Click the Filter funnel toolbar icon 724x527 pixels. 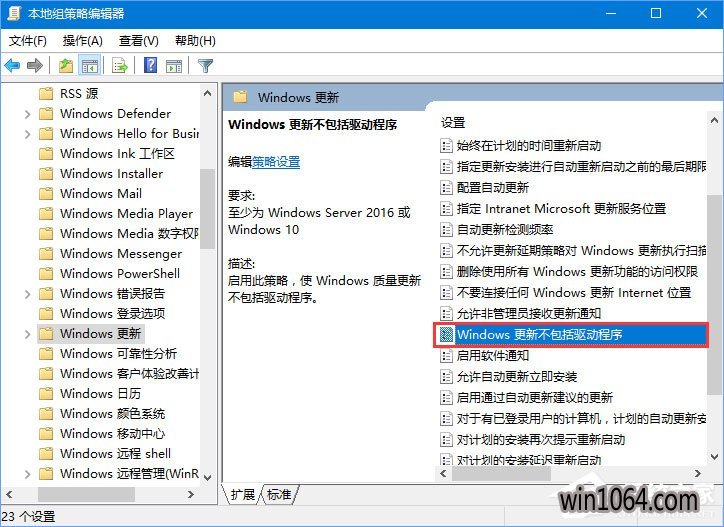click(205, 66)
